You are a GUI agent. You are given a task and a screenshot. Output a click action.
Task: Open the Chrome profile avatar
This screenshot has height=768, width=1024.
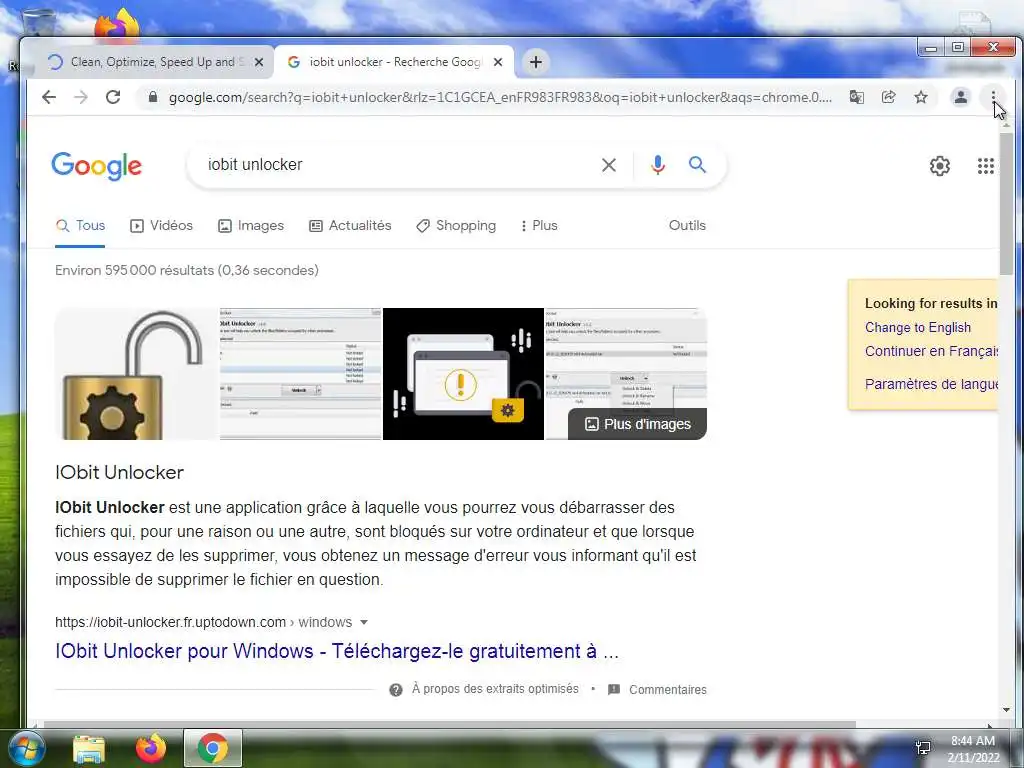(x=961, y=97)
